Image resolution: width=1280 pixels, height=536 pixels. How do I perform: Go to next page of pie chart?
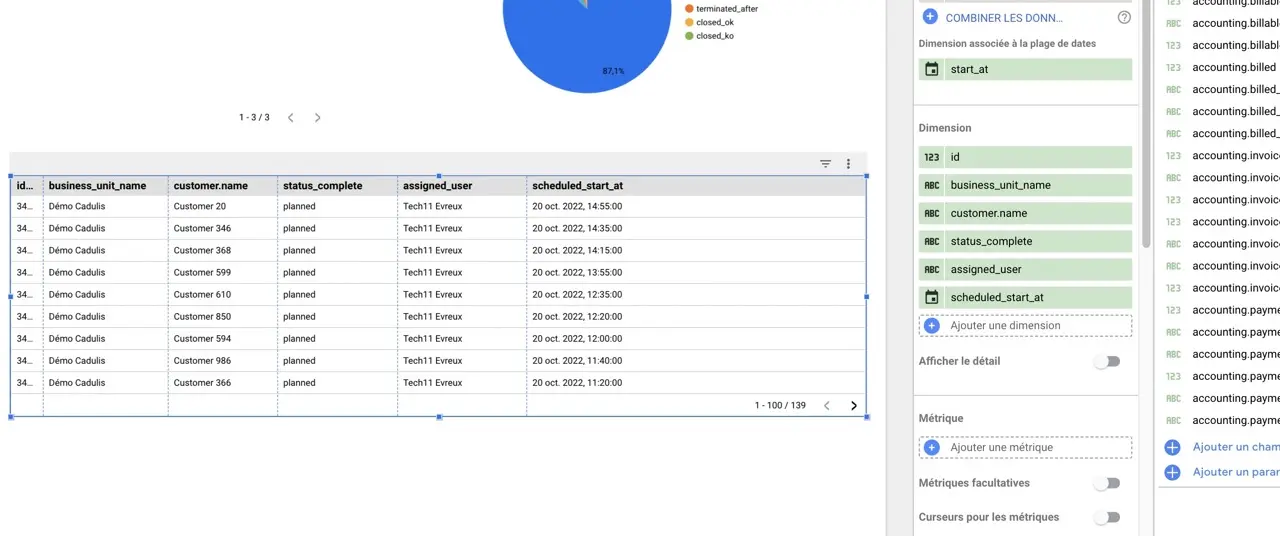click(x=318, y=118)
